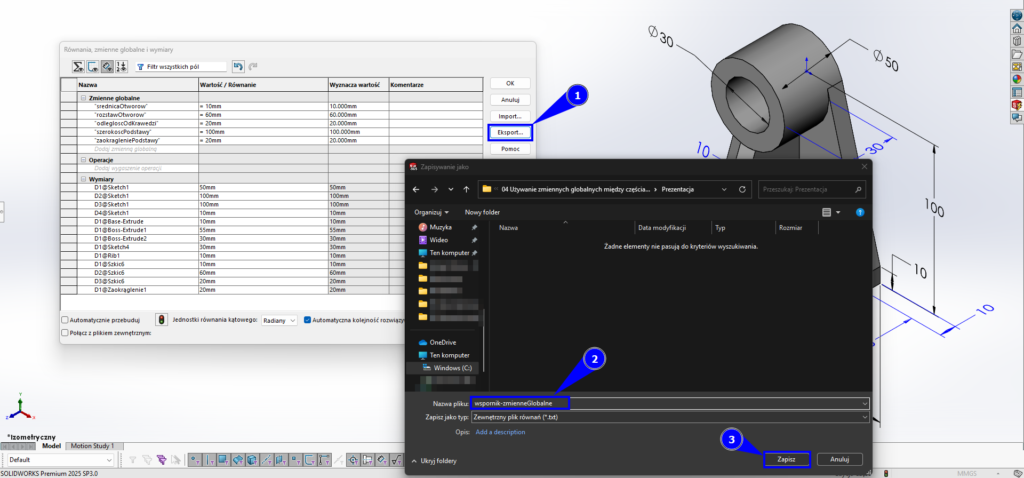Click the Import... button
The width and height of the screenshot is (1024, 478).
coord(510,116)
